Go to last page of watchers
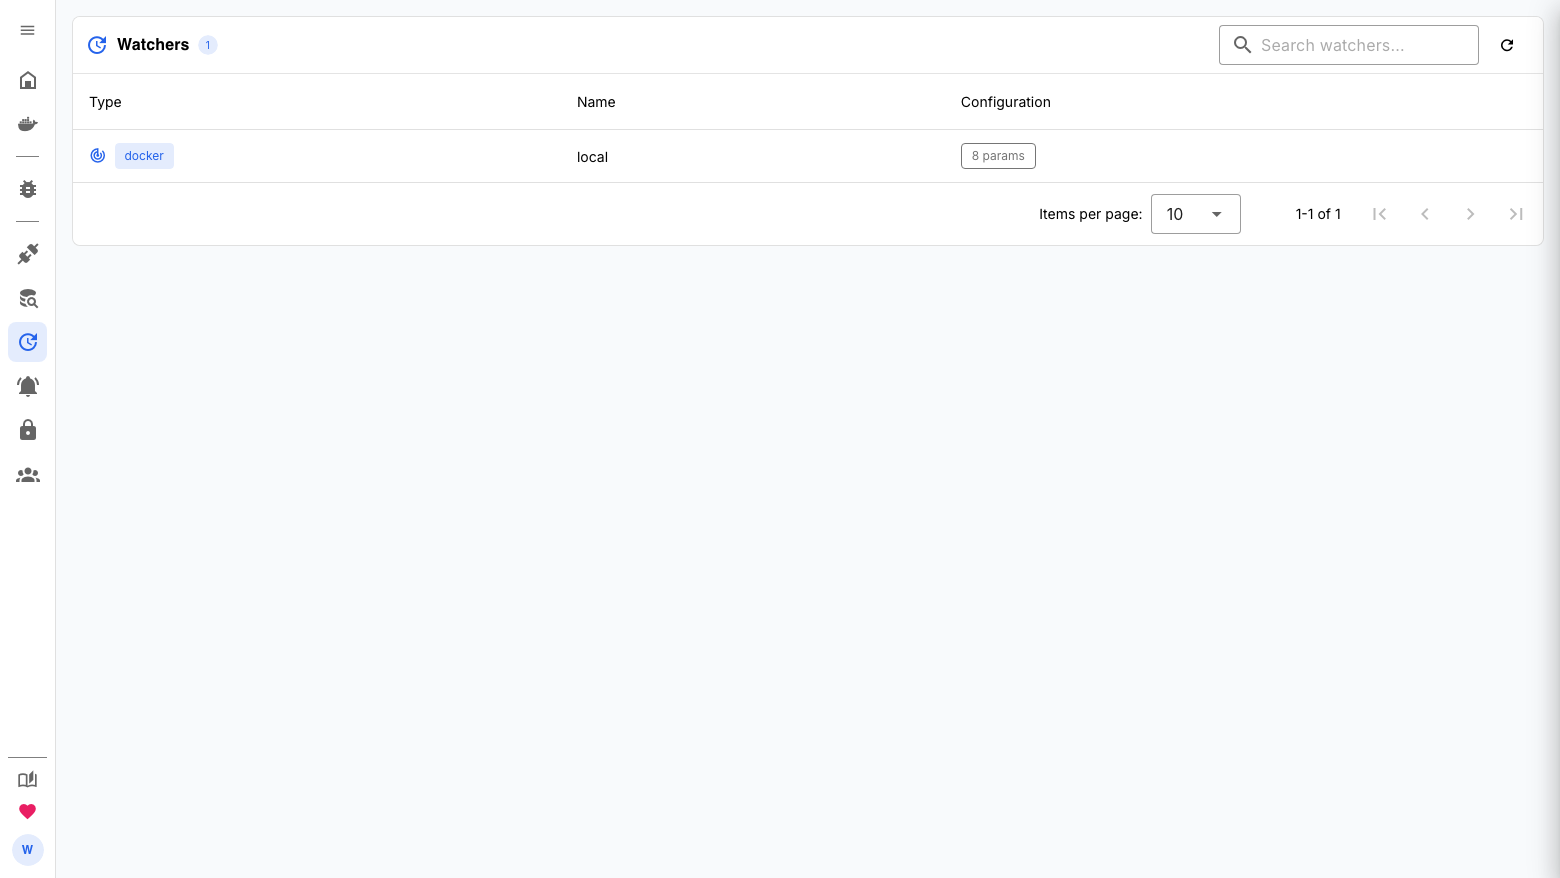This screenshot has height=878, width=1560. coord(1516,214)
